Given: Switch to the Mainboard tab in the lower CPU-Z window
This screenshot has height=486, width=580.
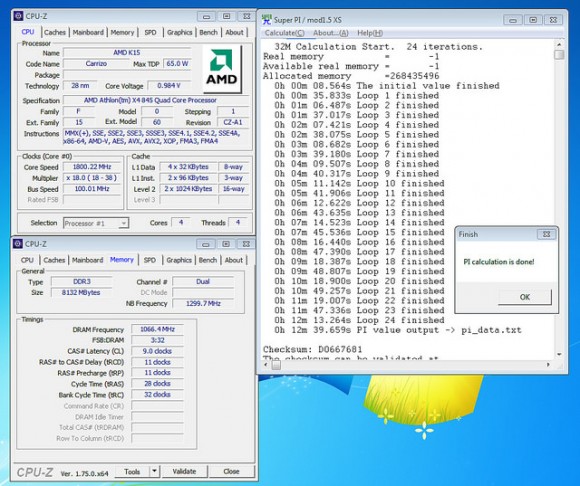Looking at the screenshot, I should (x=87, y=260).
